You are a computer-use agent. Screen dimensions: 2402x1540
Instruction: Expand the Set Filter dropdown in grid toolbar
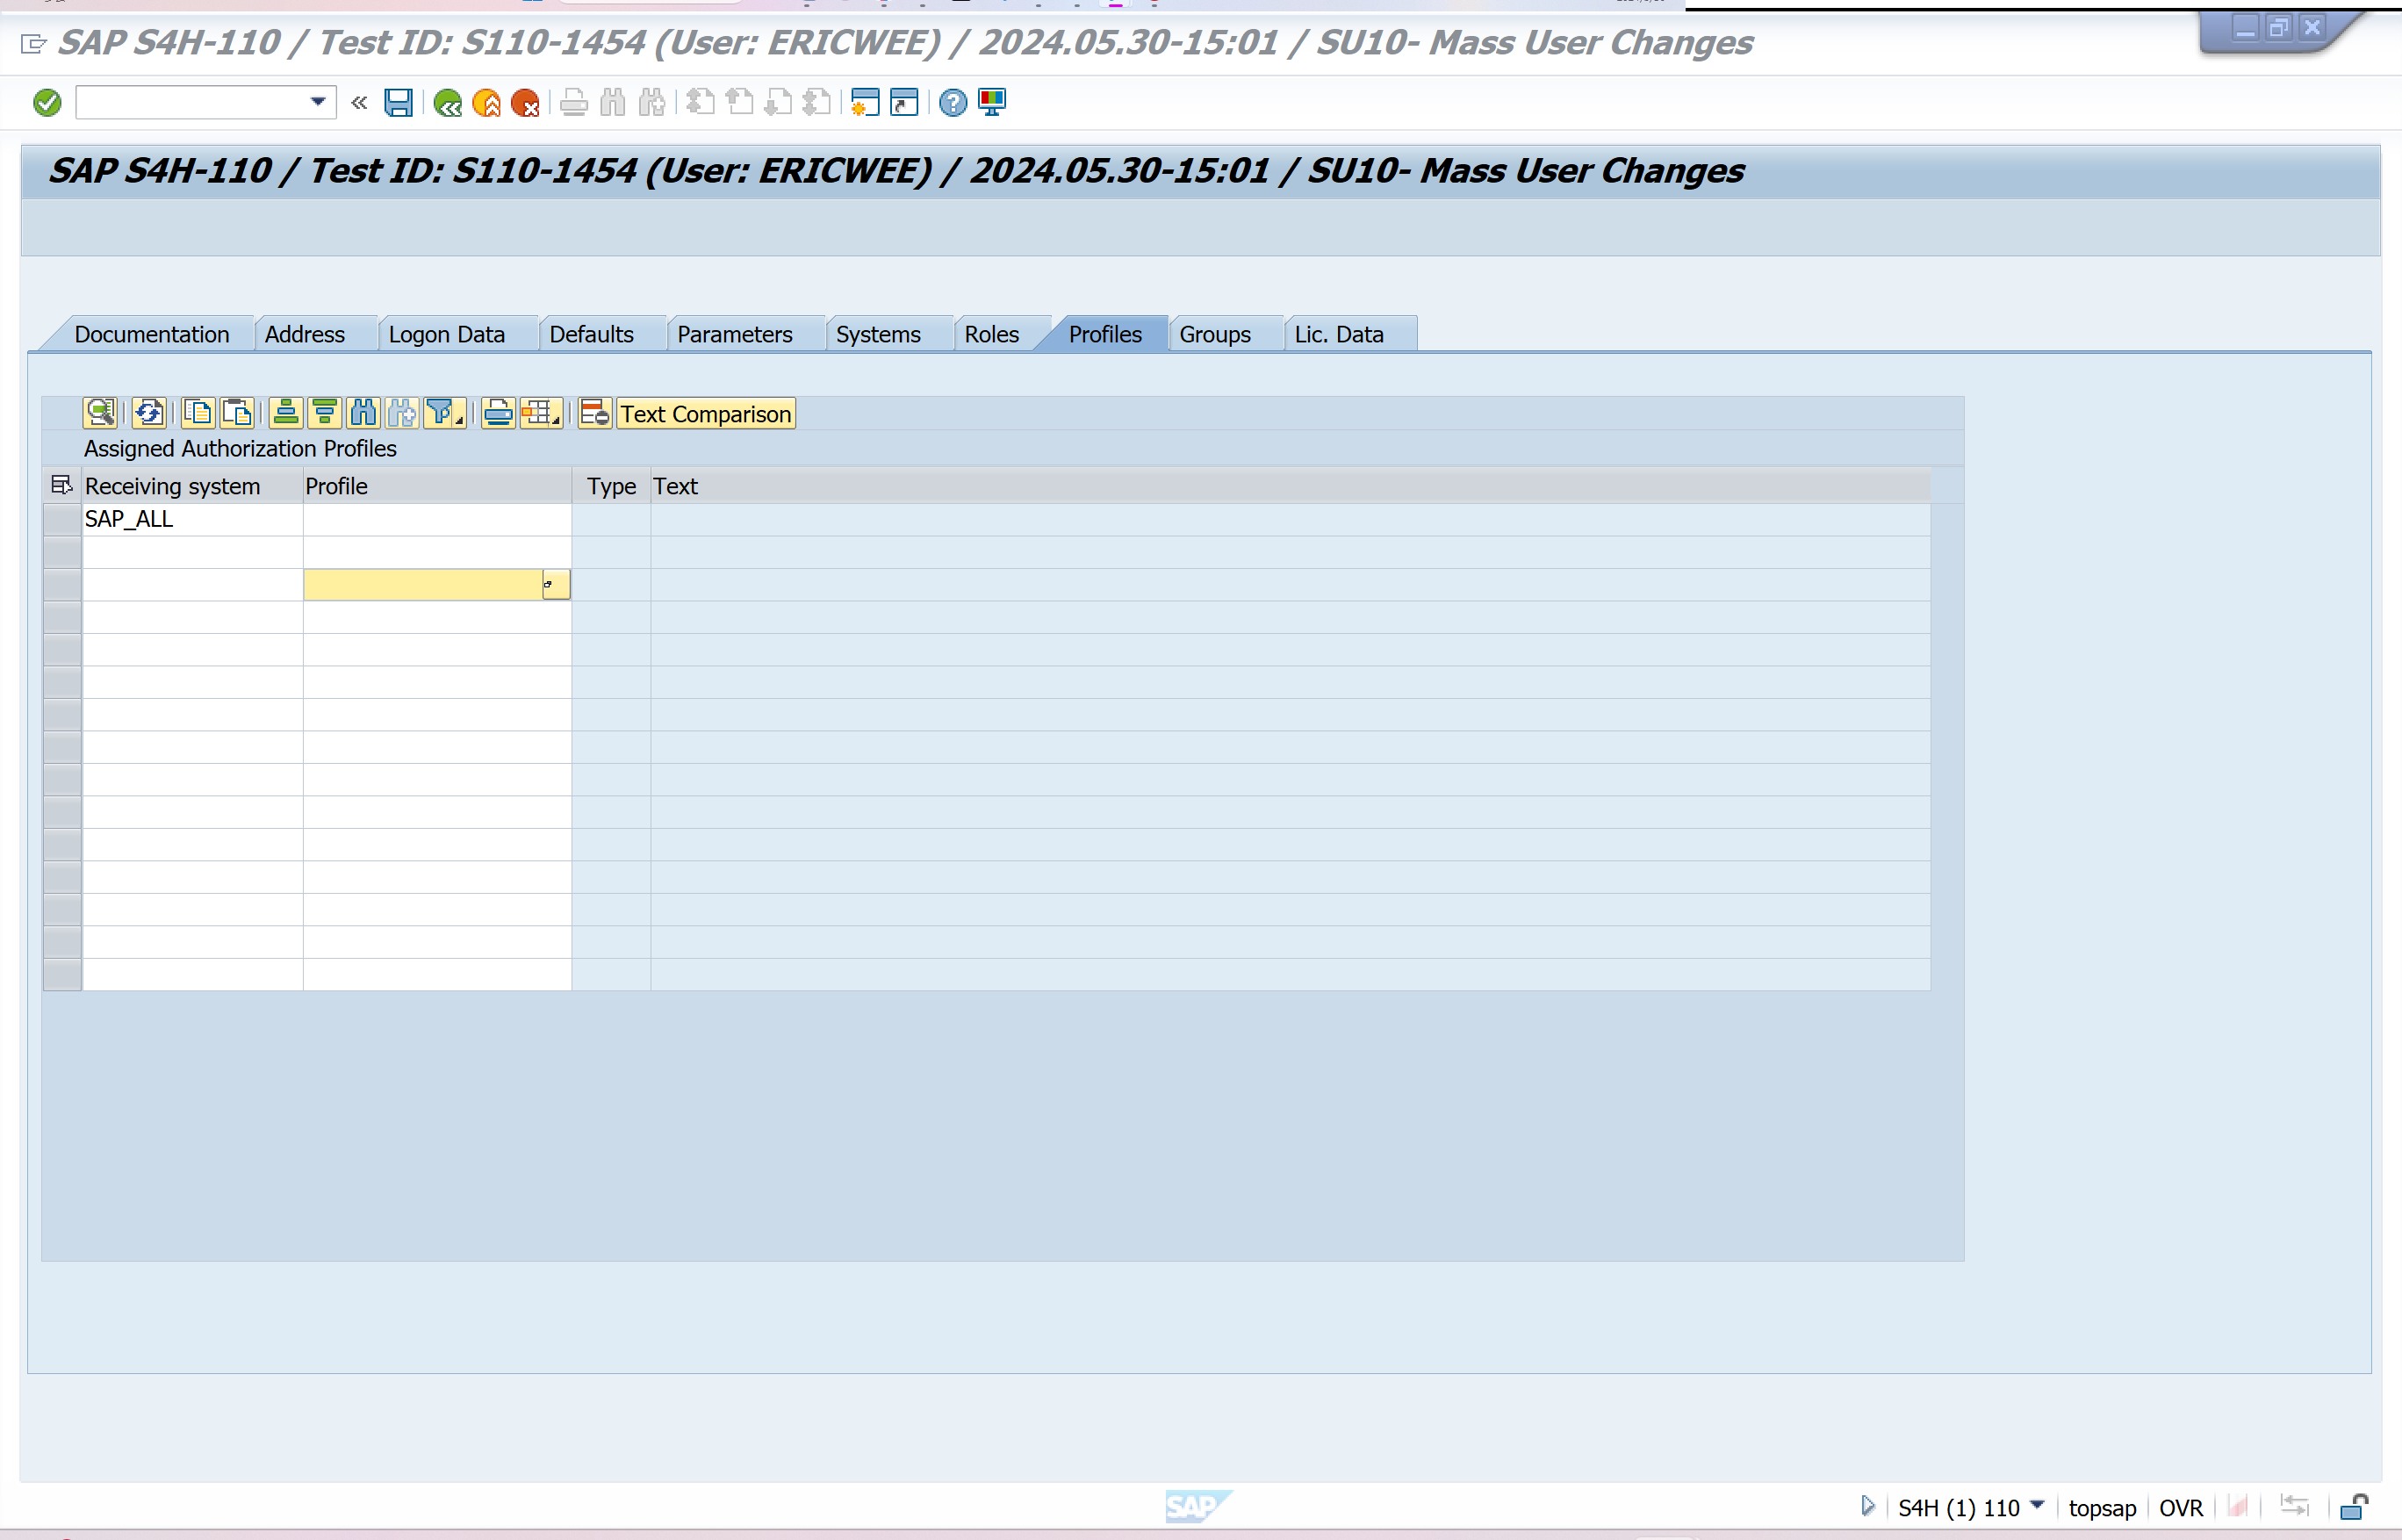459,420
